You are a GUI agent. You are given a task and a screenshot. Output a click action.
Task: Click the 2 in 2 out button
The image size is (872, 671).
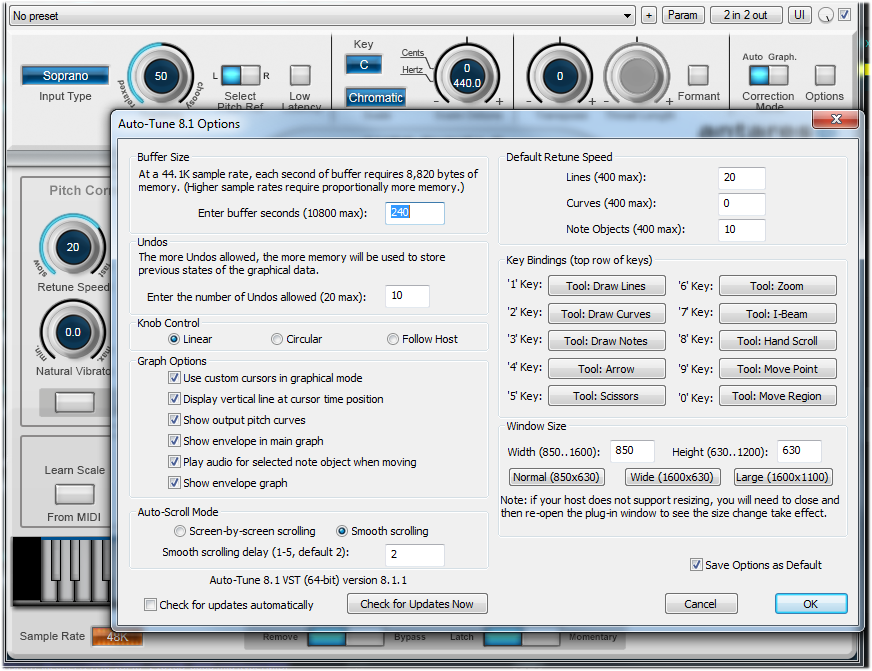click(746, 16)
